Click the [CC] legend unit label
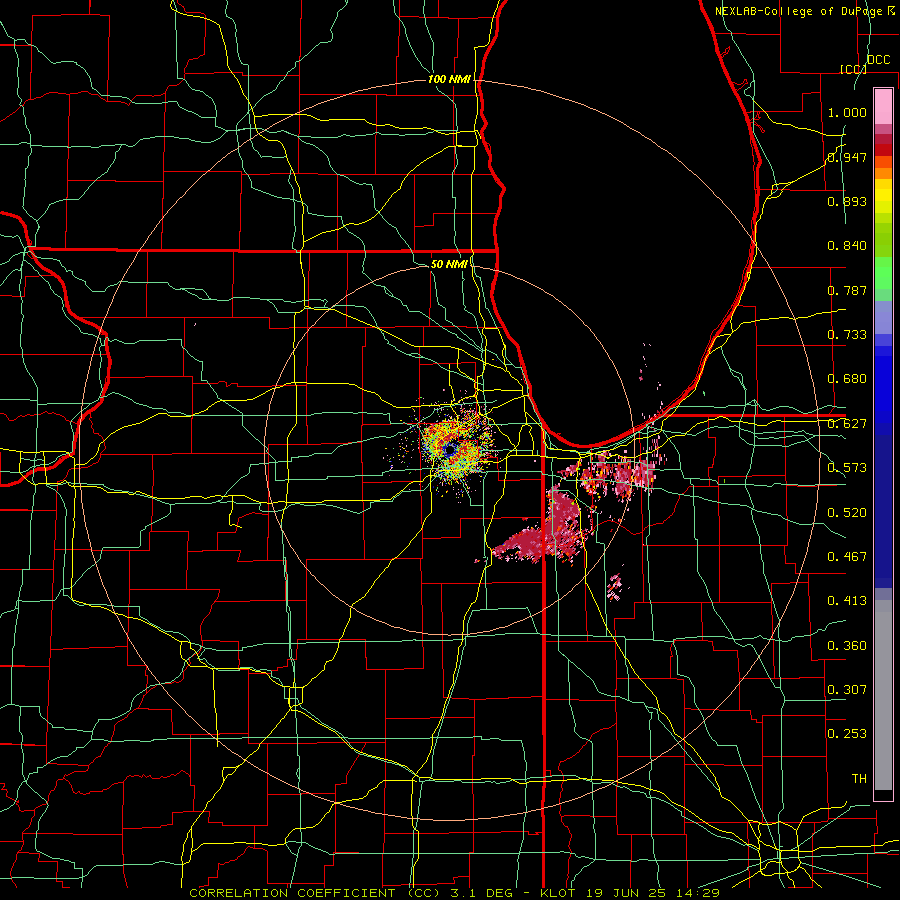This screenshot has height=900, width=900. click(854, 69)
